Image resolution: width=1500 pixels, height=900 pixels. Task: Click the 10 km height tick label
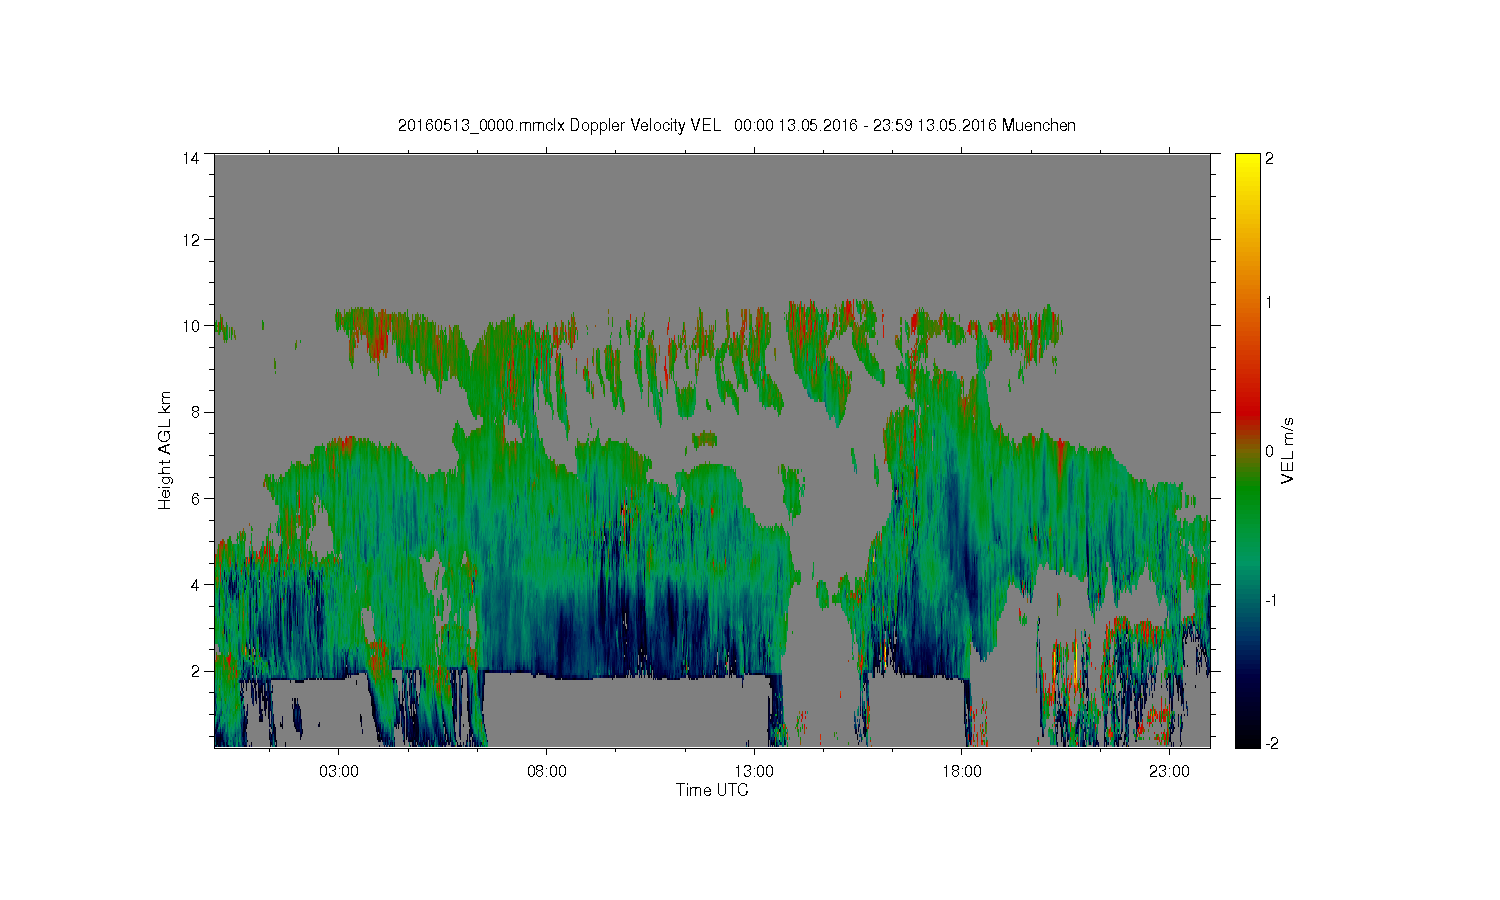coord(190,326)
